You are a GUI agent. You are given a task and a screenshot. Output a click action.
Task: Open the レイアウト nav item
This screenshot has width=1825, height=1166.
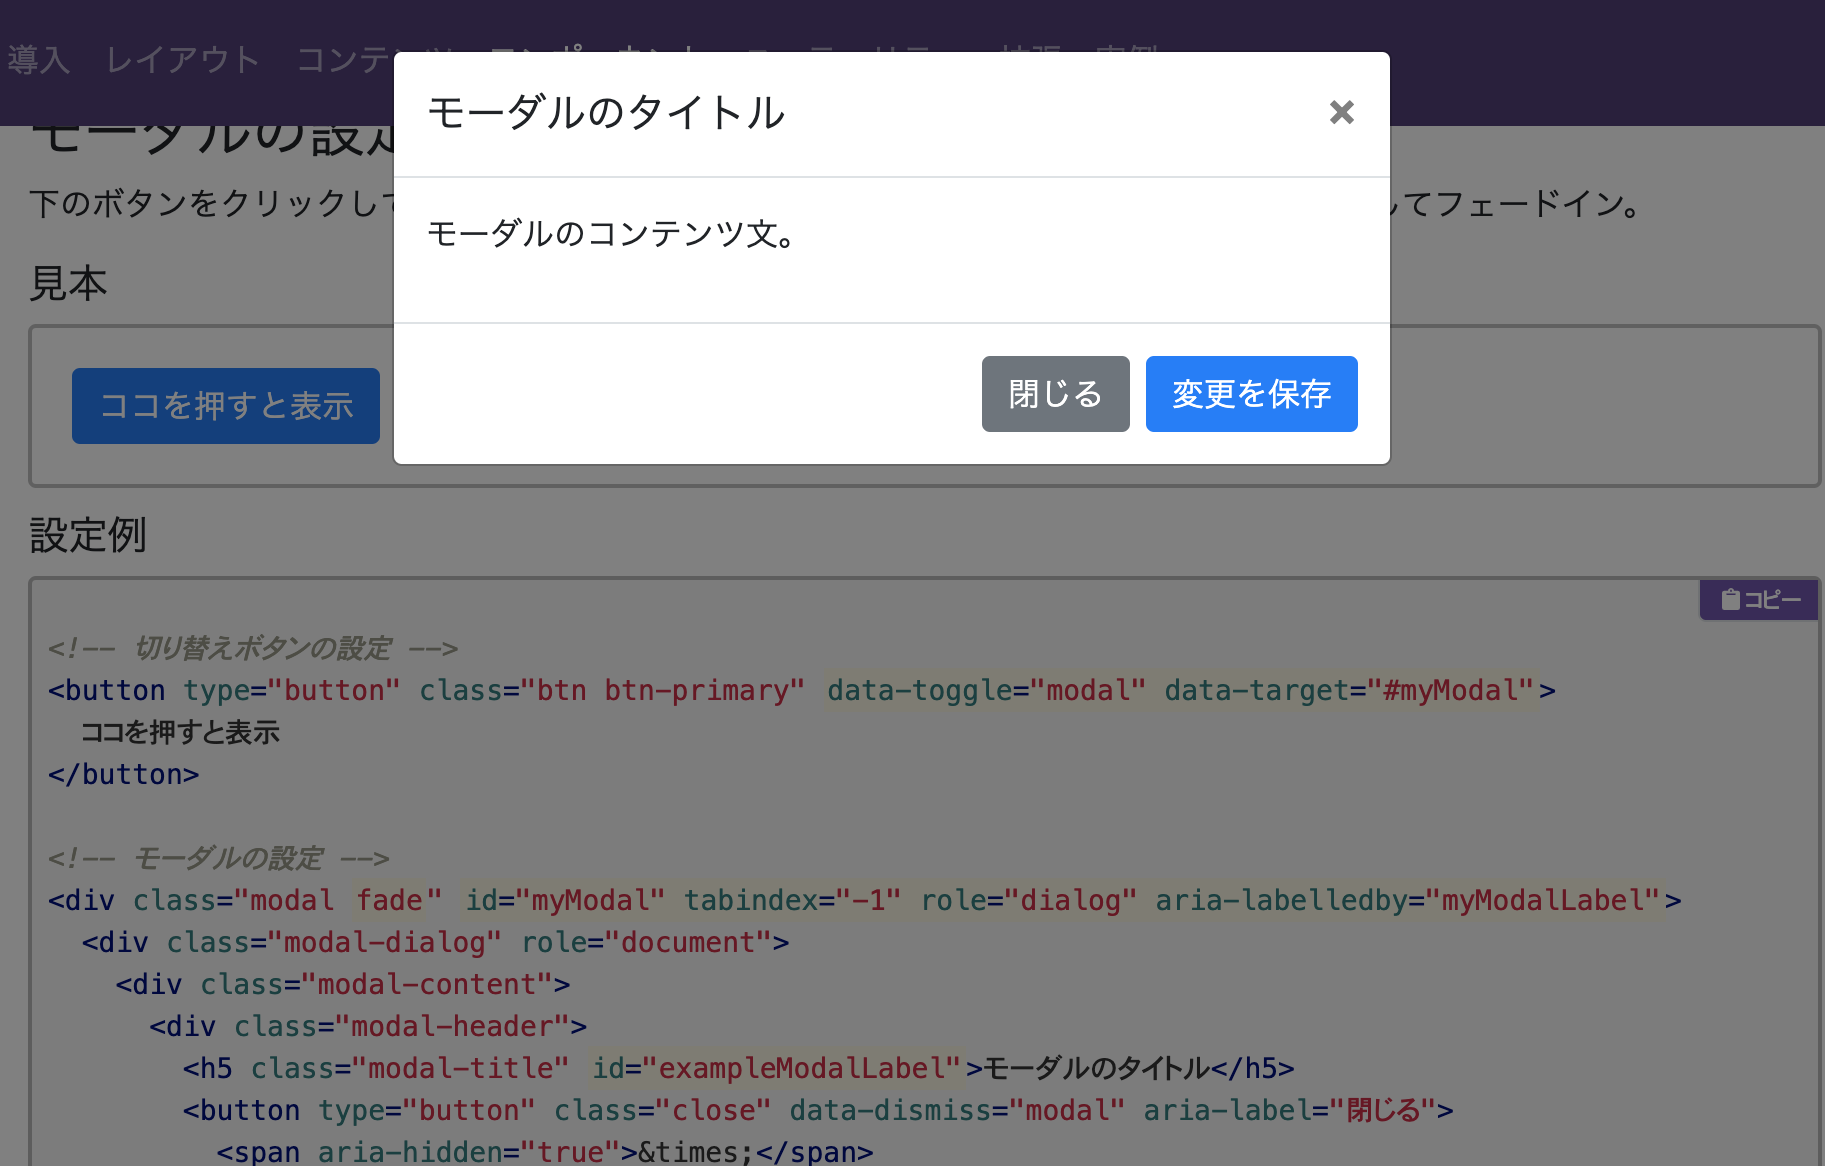[x=183, y=60]
